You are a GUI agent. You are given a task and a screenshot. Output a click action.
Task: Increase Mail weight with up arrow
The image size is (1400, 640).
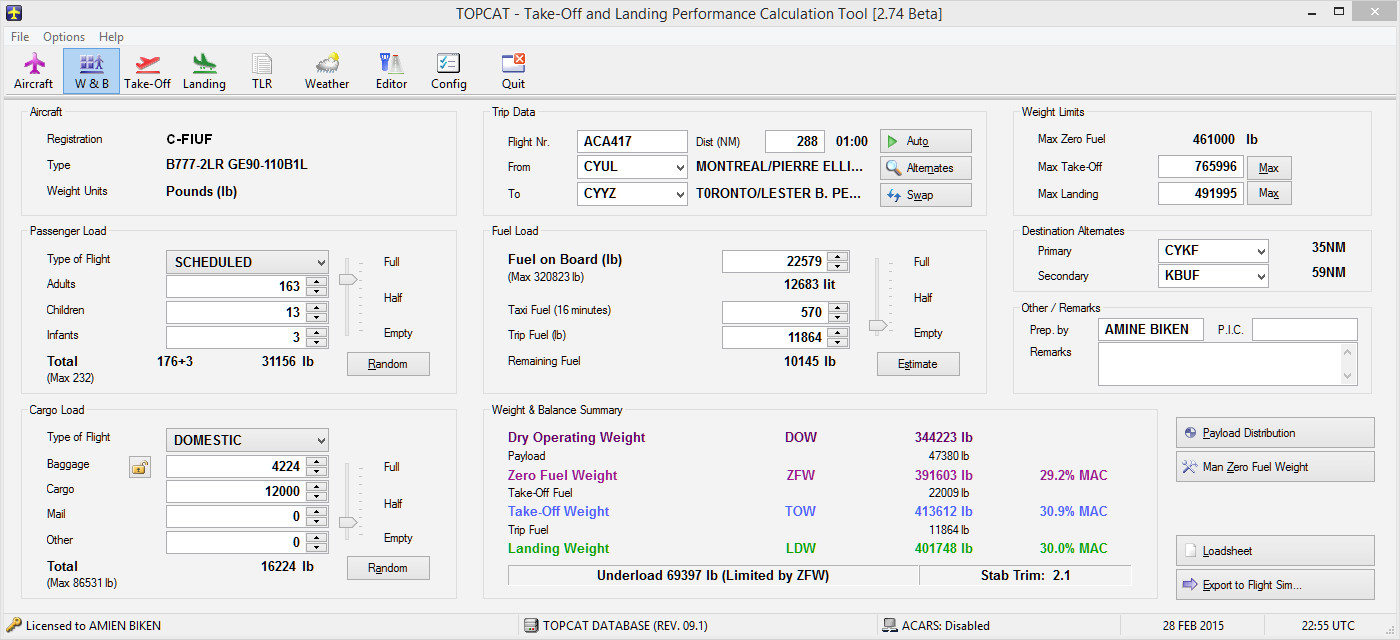(x=317, y=512)
